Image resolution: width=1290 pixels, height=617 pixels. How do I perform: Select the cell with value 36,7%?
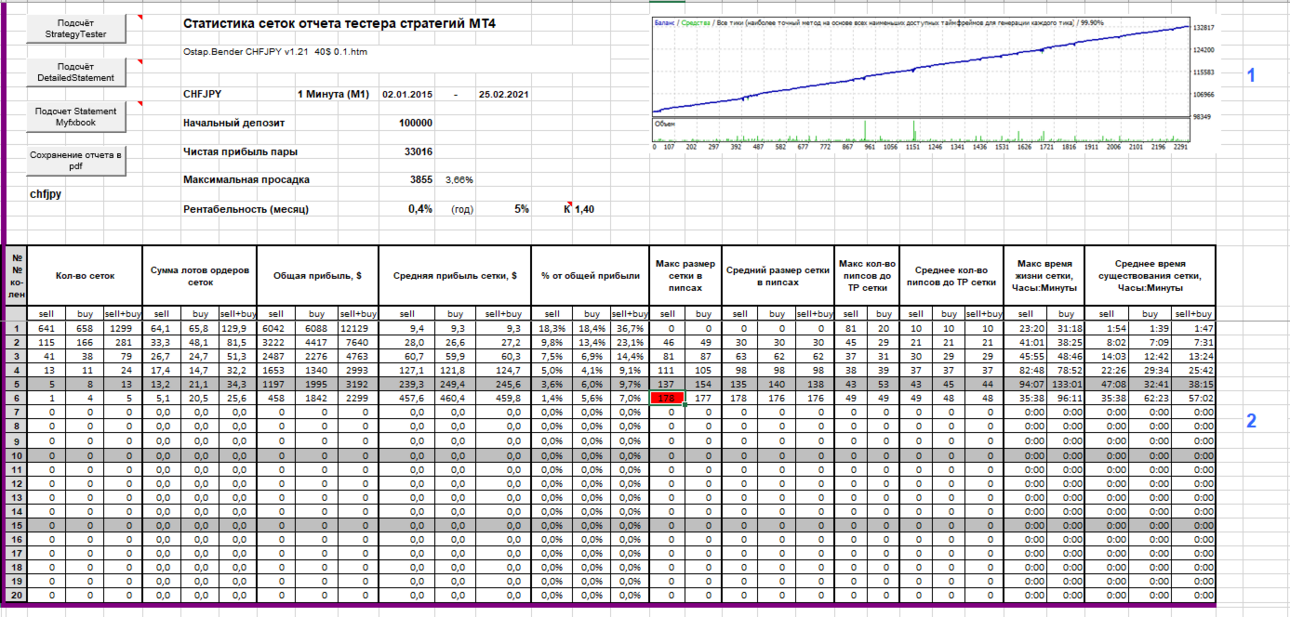click(629, 328)
